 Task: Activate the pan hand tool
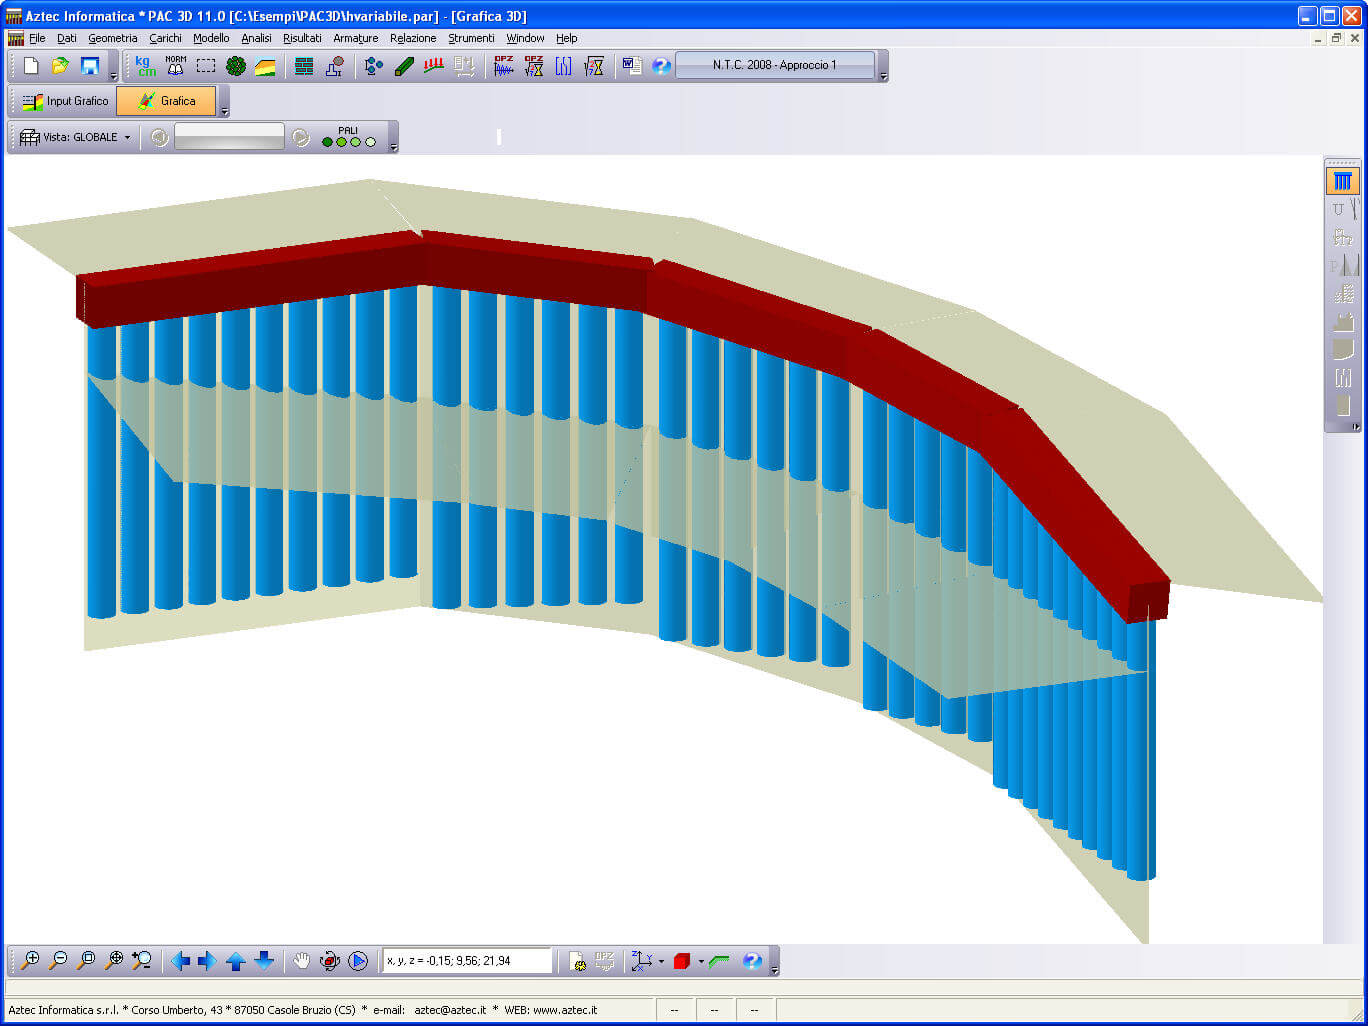[301, 961]
